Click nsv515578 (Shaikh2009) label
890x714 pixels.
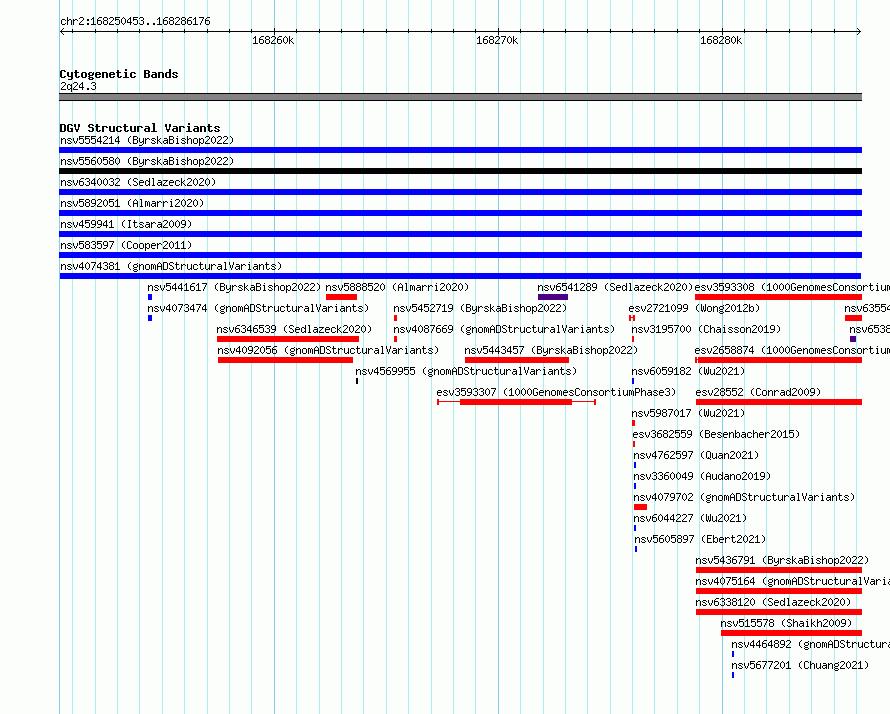pyautogui.click(x=786, y=623)
